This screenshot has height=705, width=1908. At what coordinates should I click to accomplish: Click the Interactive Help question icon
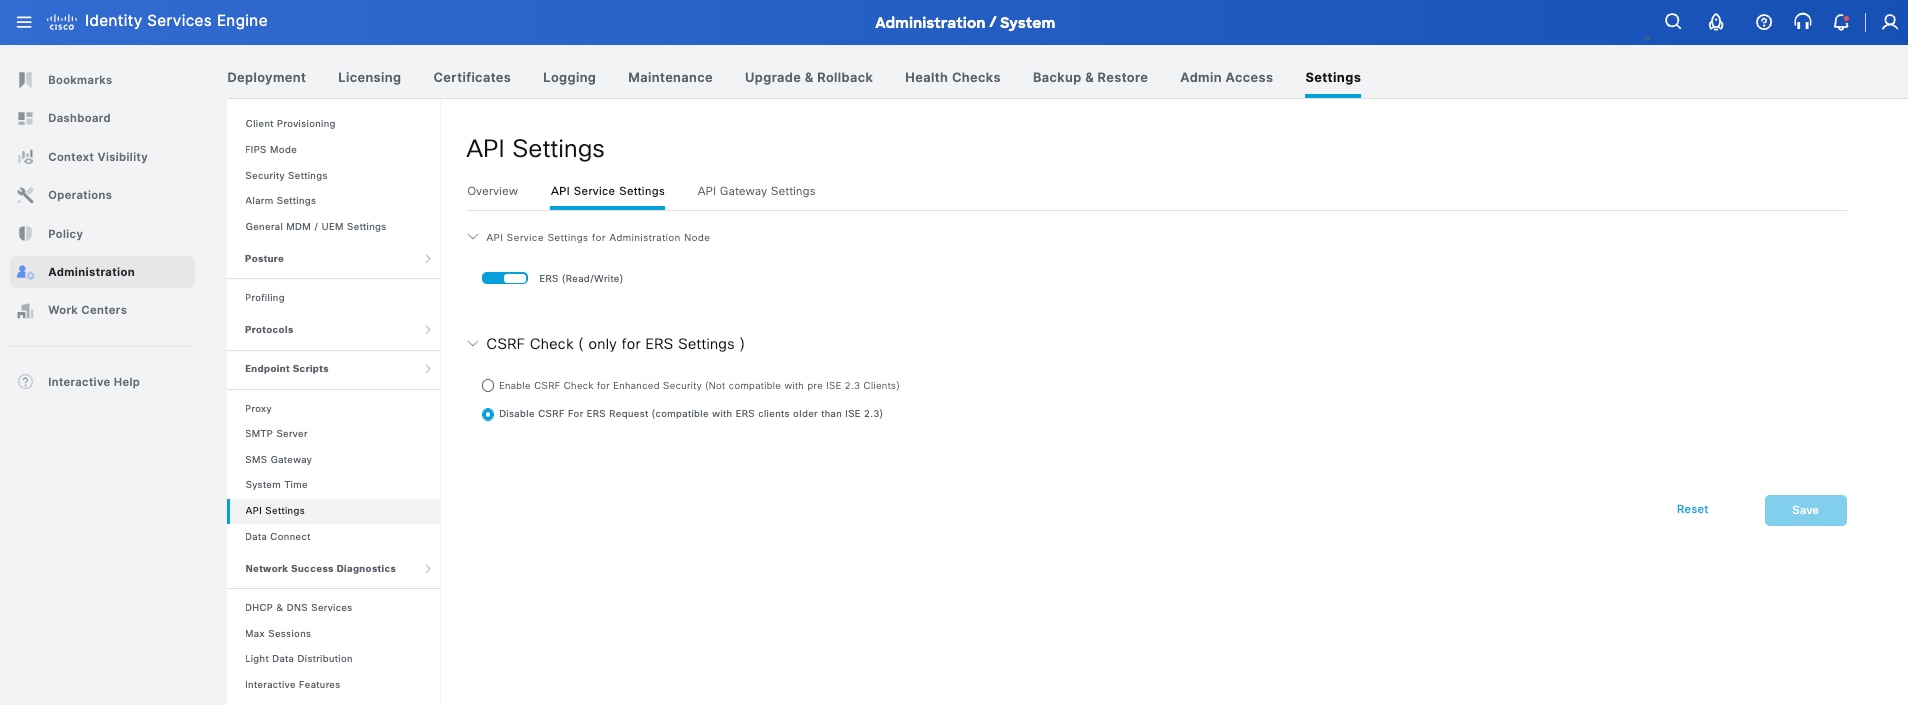coord(26,382)
